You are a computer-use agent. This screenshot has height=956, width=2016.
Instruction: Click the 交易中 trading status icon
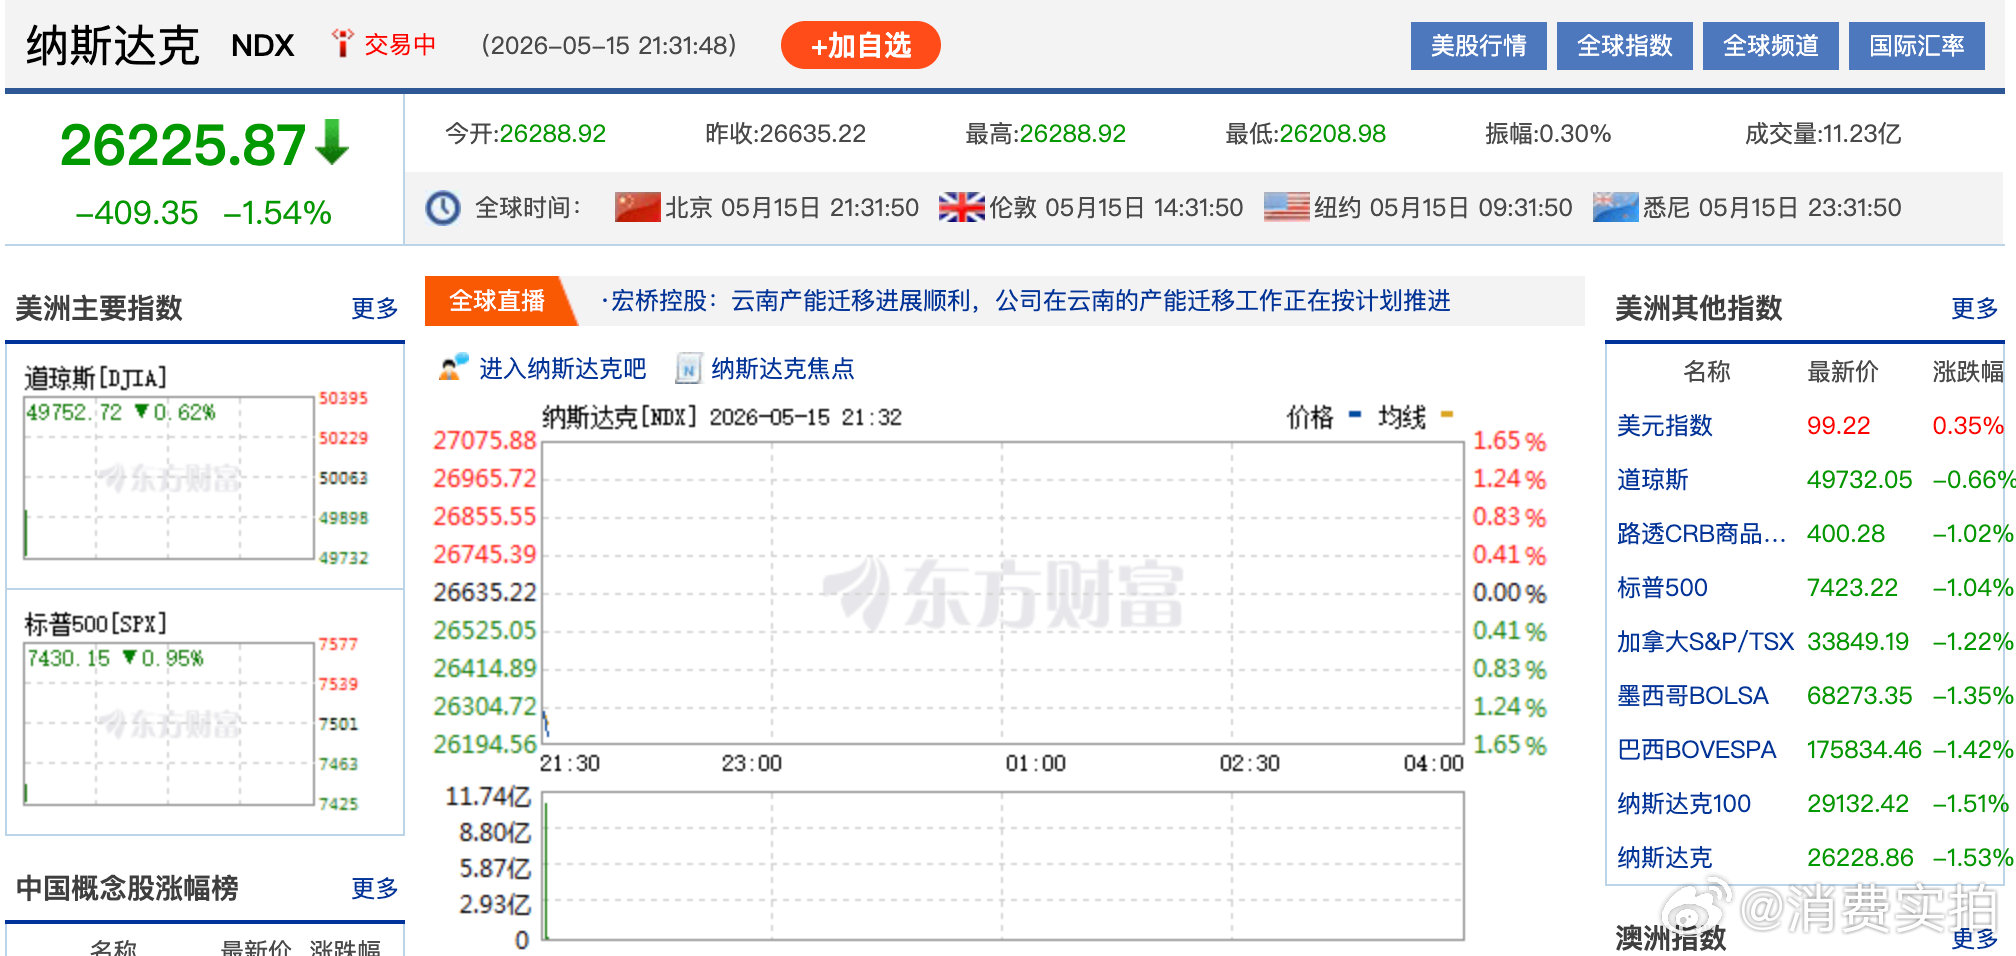(343, 43)
